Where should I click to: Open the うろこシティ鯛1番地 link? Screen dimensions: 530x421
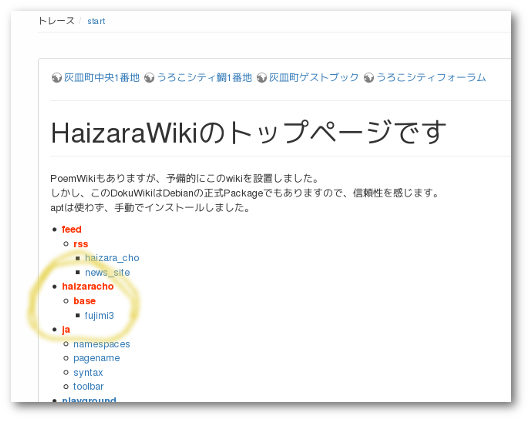(x=204, y=78)
